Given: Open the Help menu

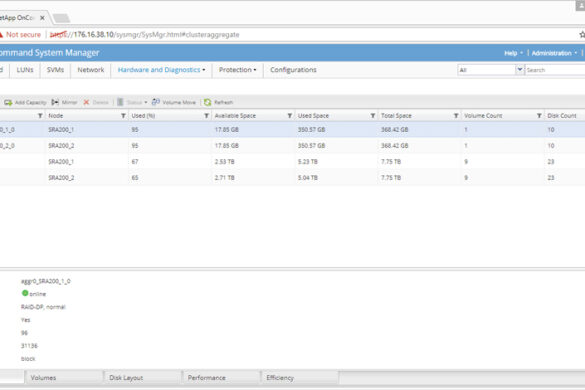Looking at the screenshot, I should pyautogui.click(x=513, y=53).
